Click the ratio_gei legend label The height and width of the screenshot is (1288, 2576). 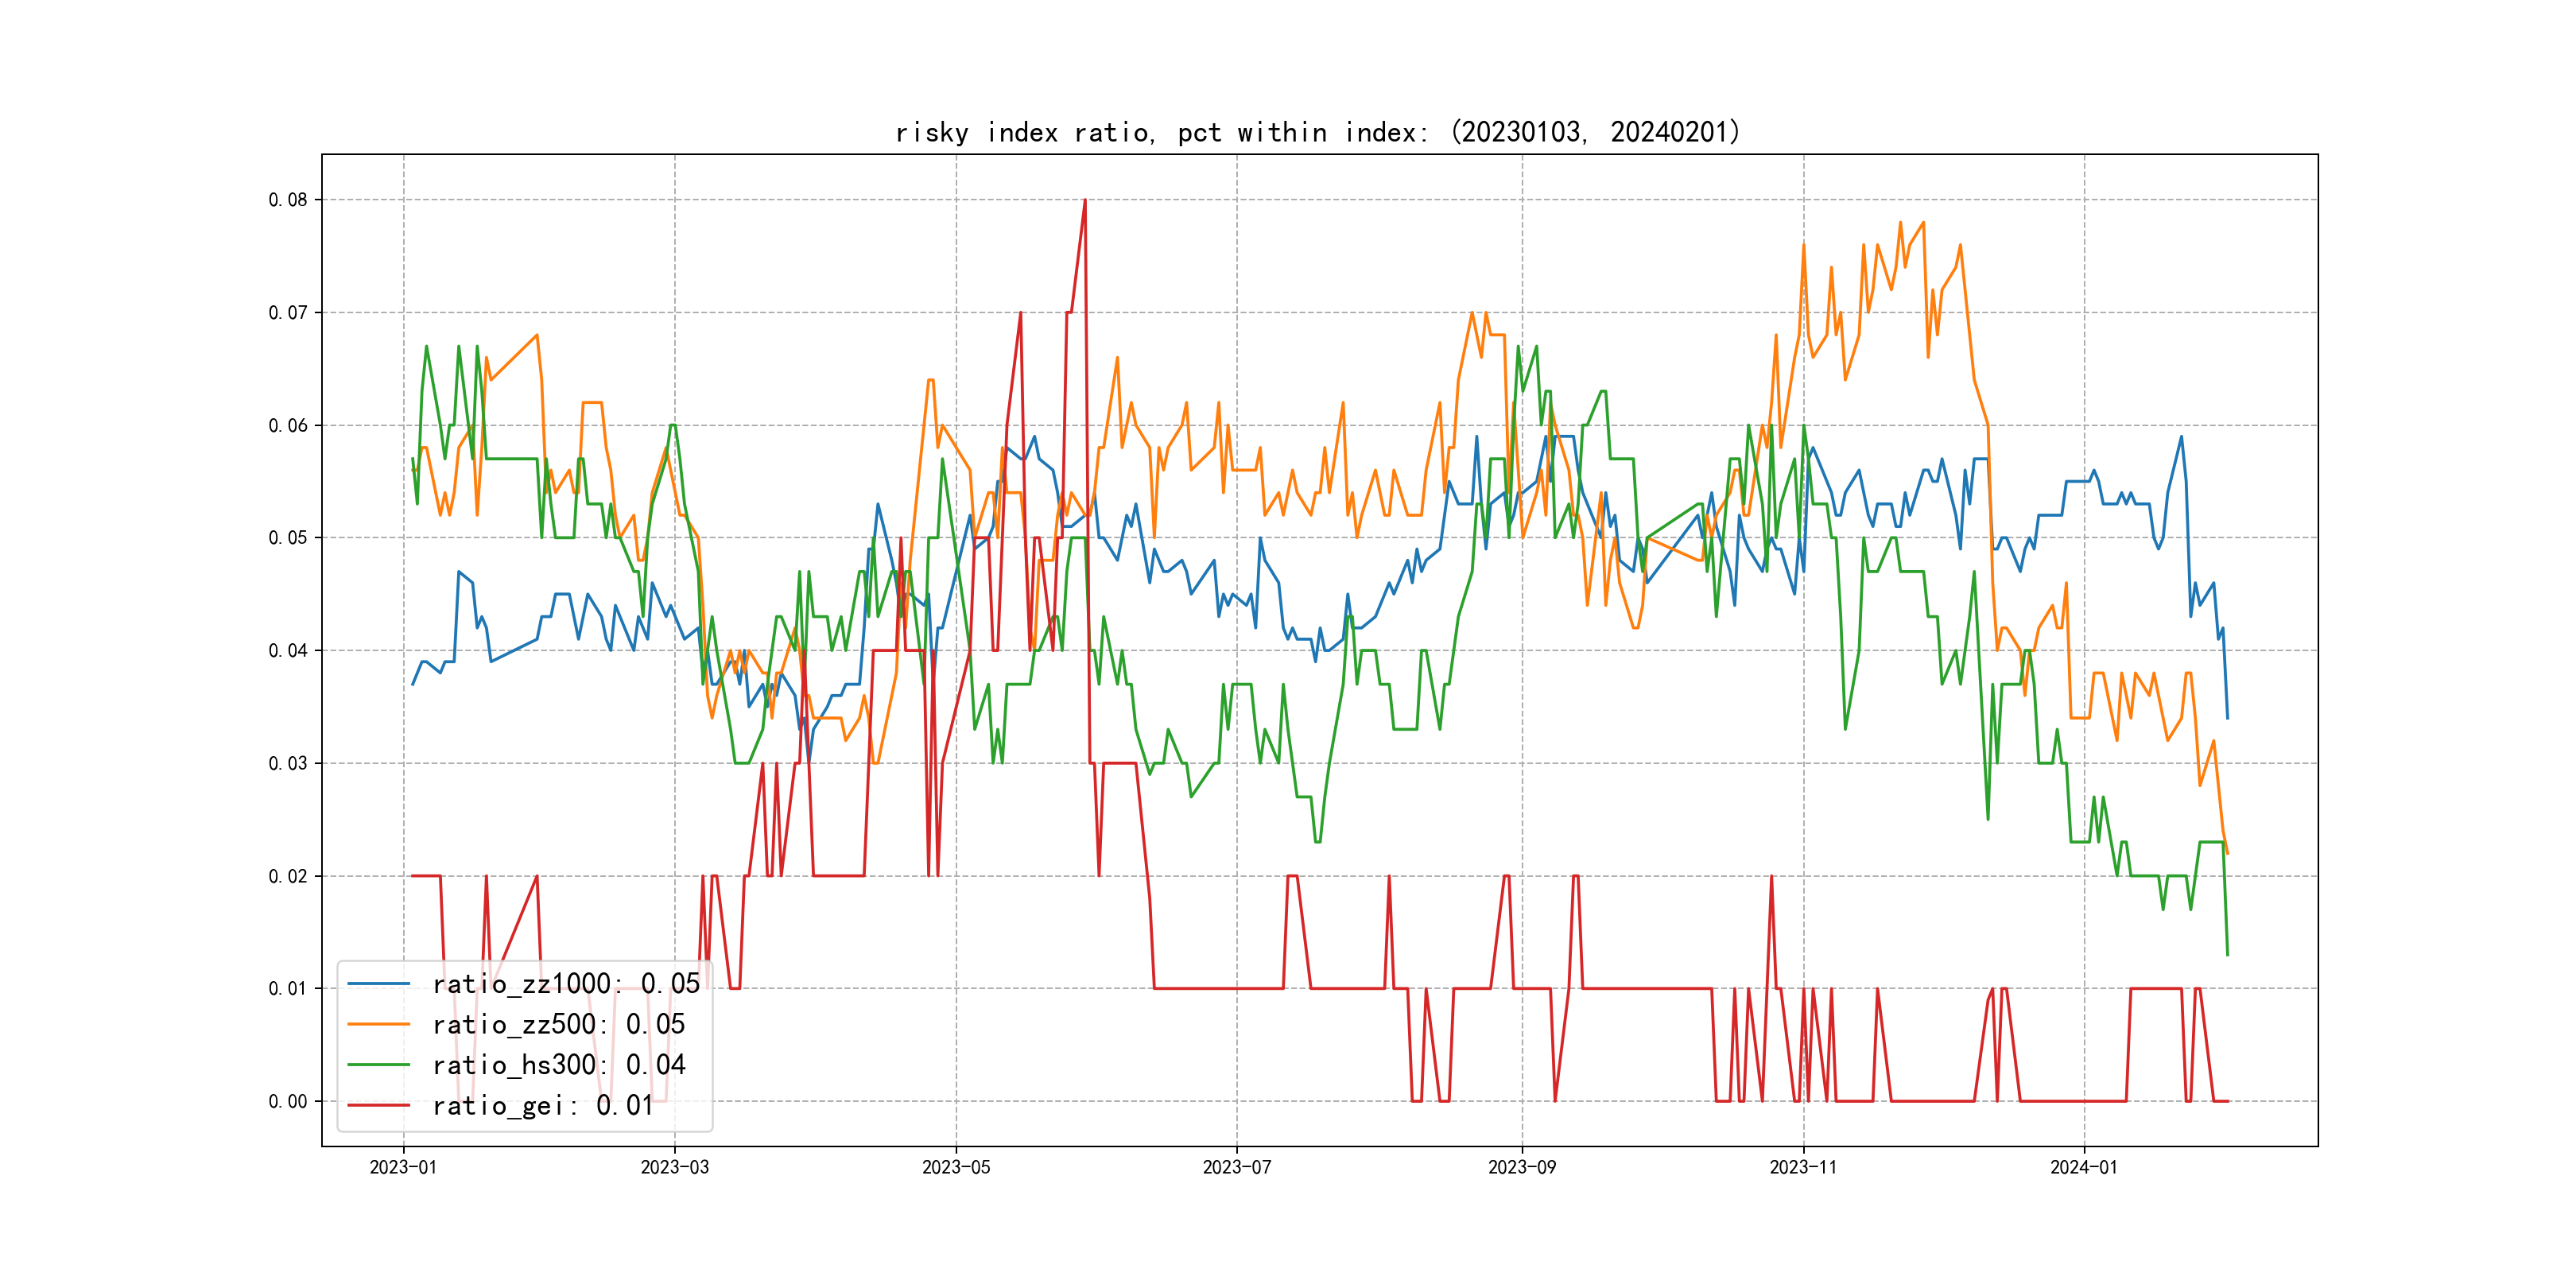click(x=543, y=1105)
